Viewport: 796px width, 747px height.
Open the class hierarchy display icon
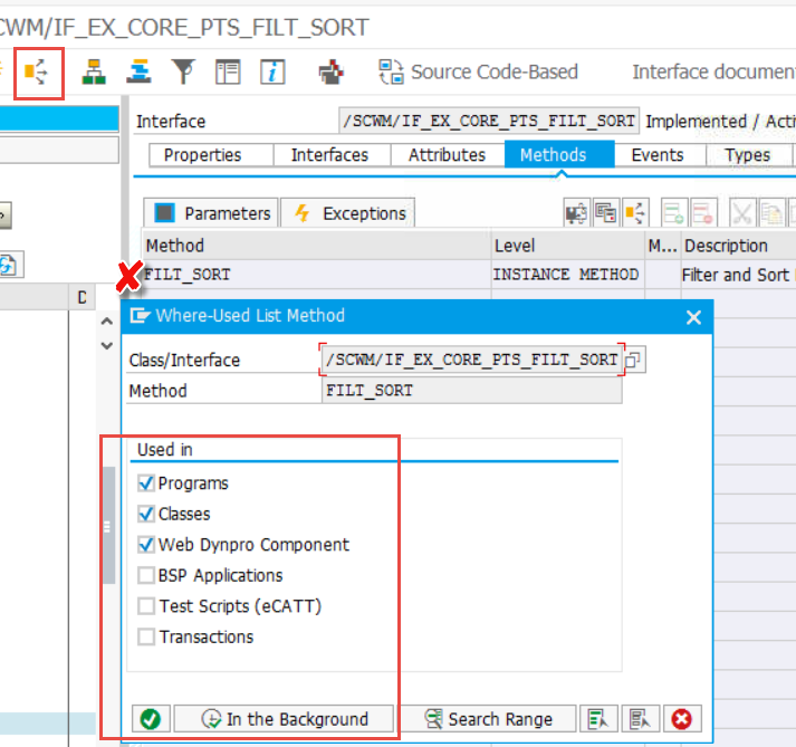(94, 72)
